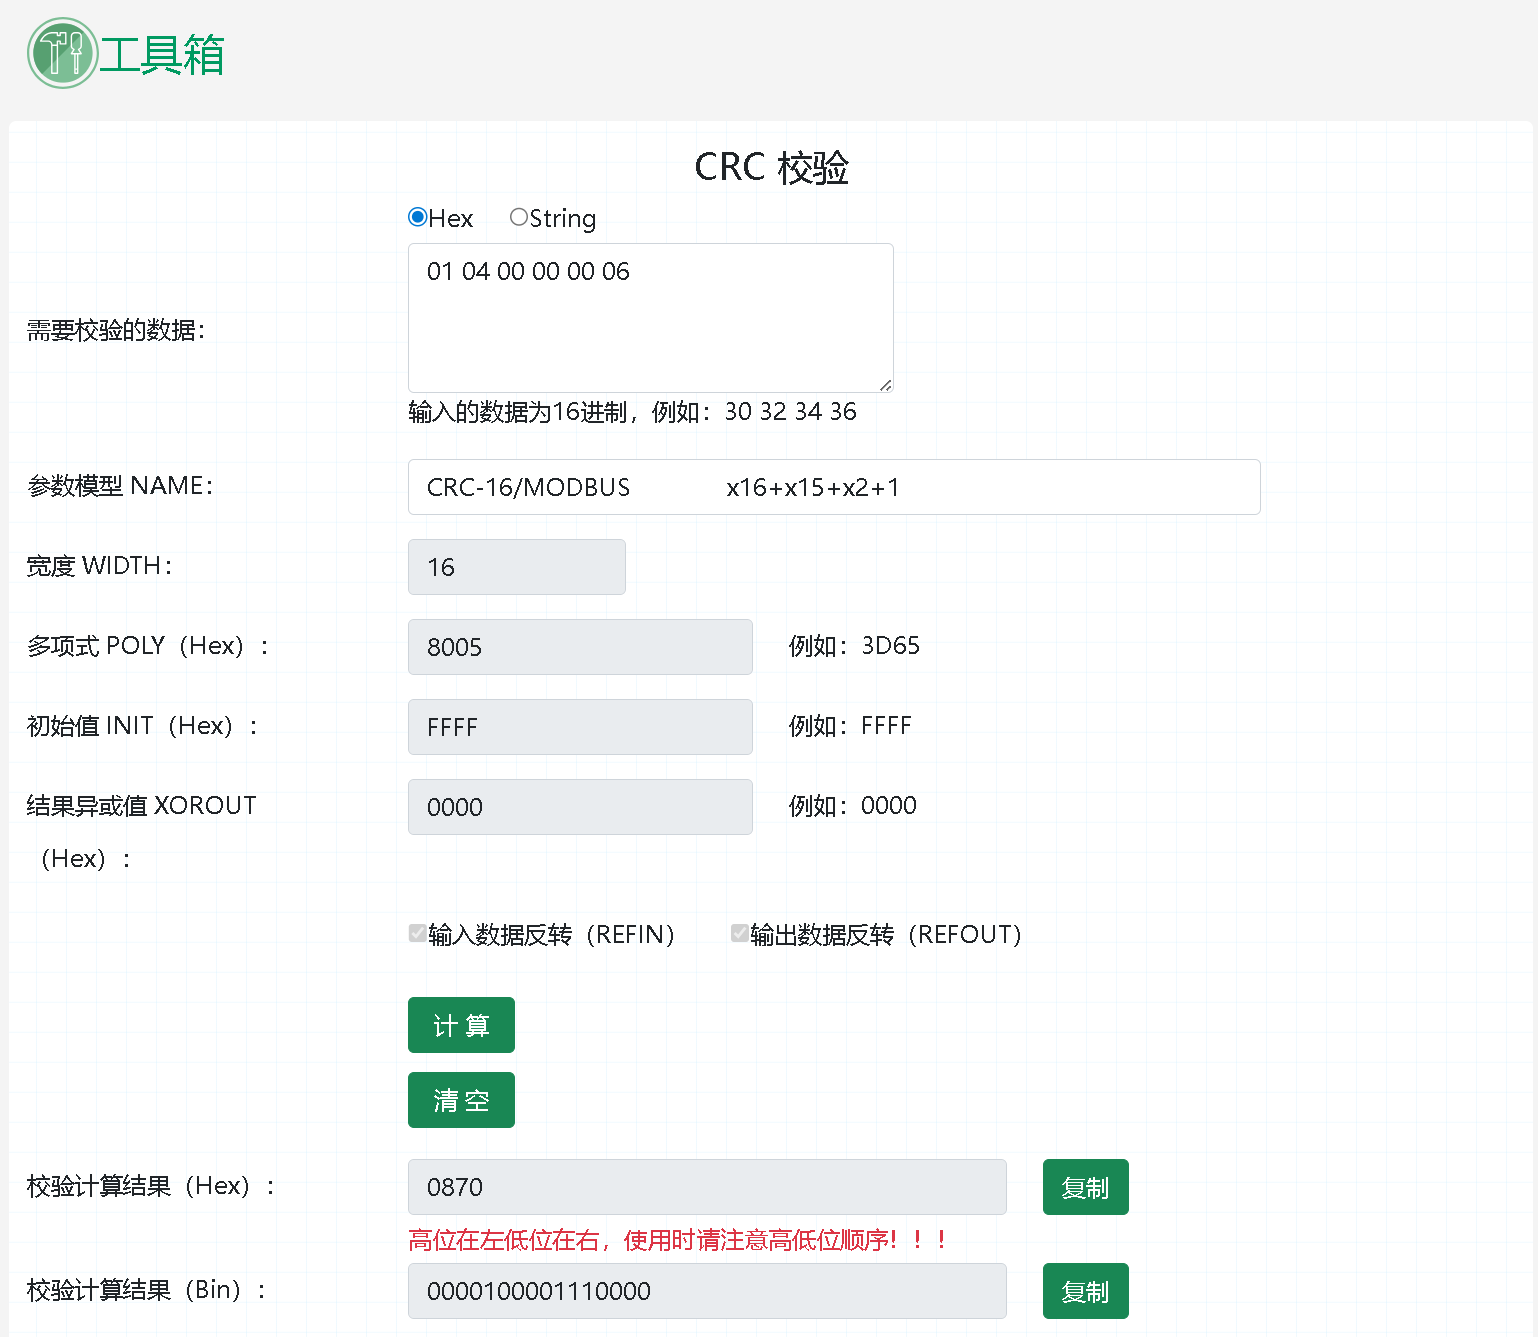The image size is (1538, 1337).
Task: Click the WIDTH field showing 16
Action: (516, 567)
